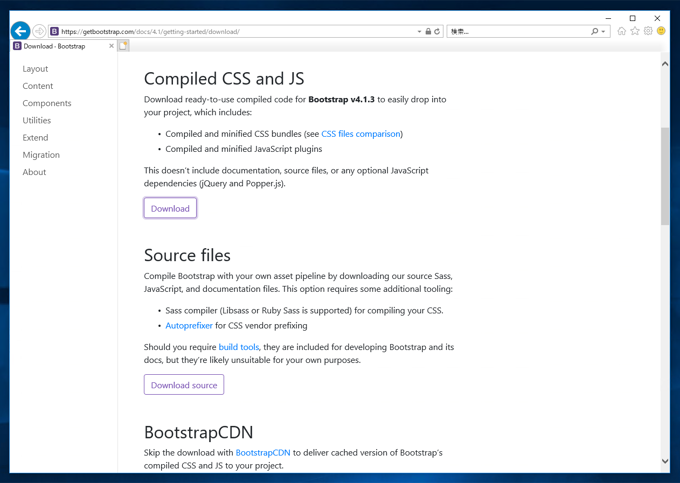Follow the BootstrapCDN link

[263, 453]
